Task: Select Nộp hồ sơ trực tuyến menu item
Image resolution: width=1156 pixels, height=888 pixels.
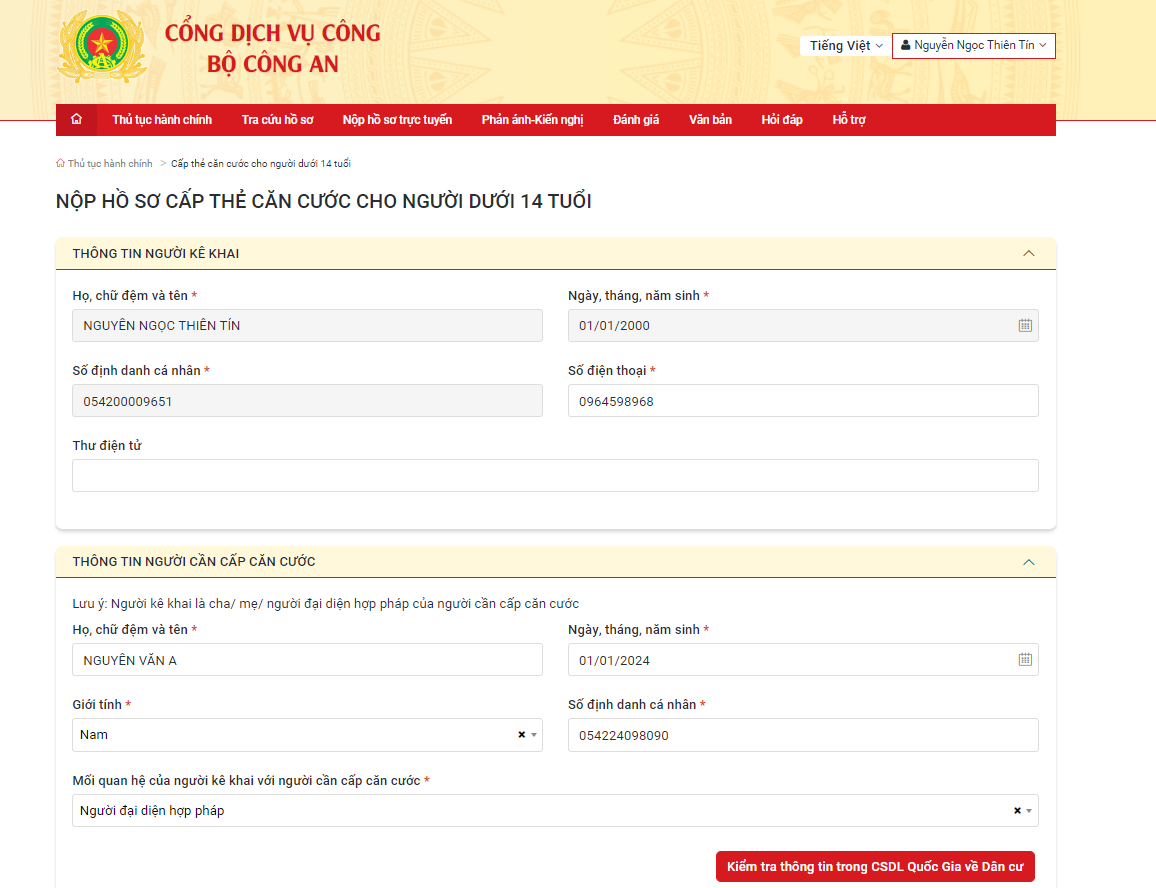Action: coord(397,120)
